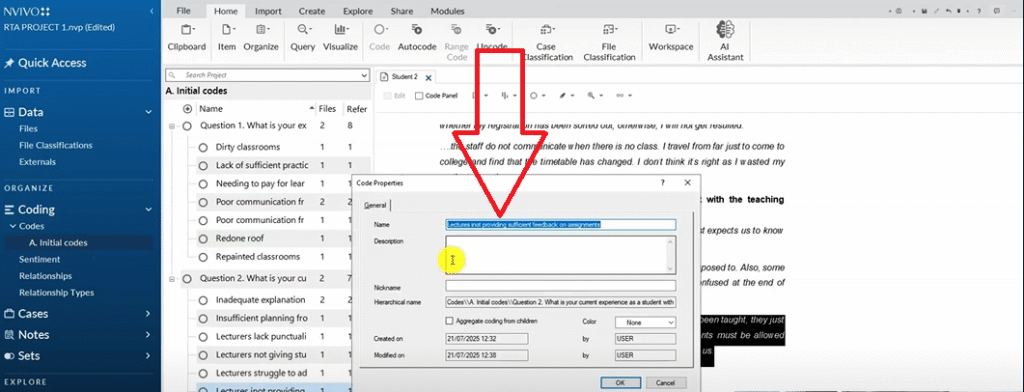Switch to the Import ribbon tab

pyautogui.click(x=268, y=11)
